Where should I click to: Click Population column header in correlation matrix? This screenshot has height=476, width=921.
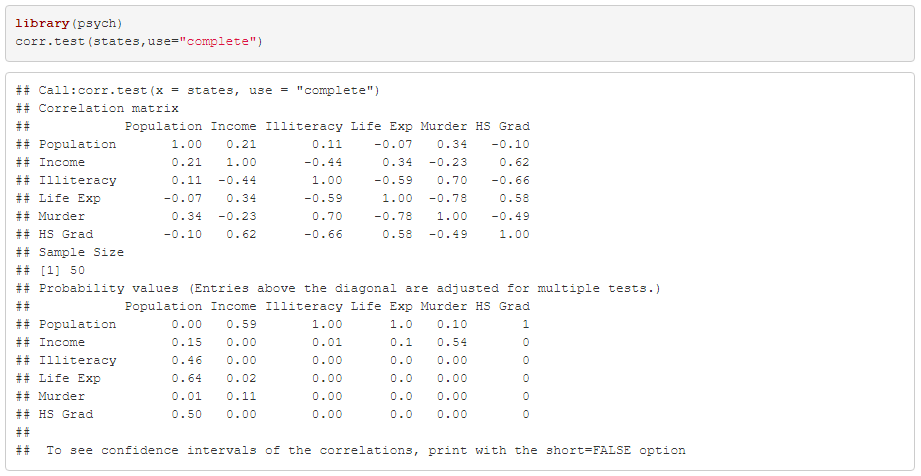pos(163,126)
